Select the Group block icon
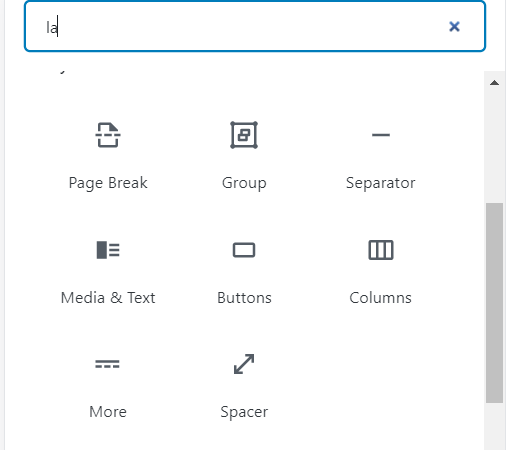The image size is (519, 450). (x=244, y=135)
